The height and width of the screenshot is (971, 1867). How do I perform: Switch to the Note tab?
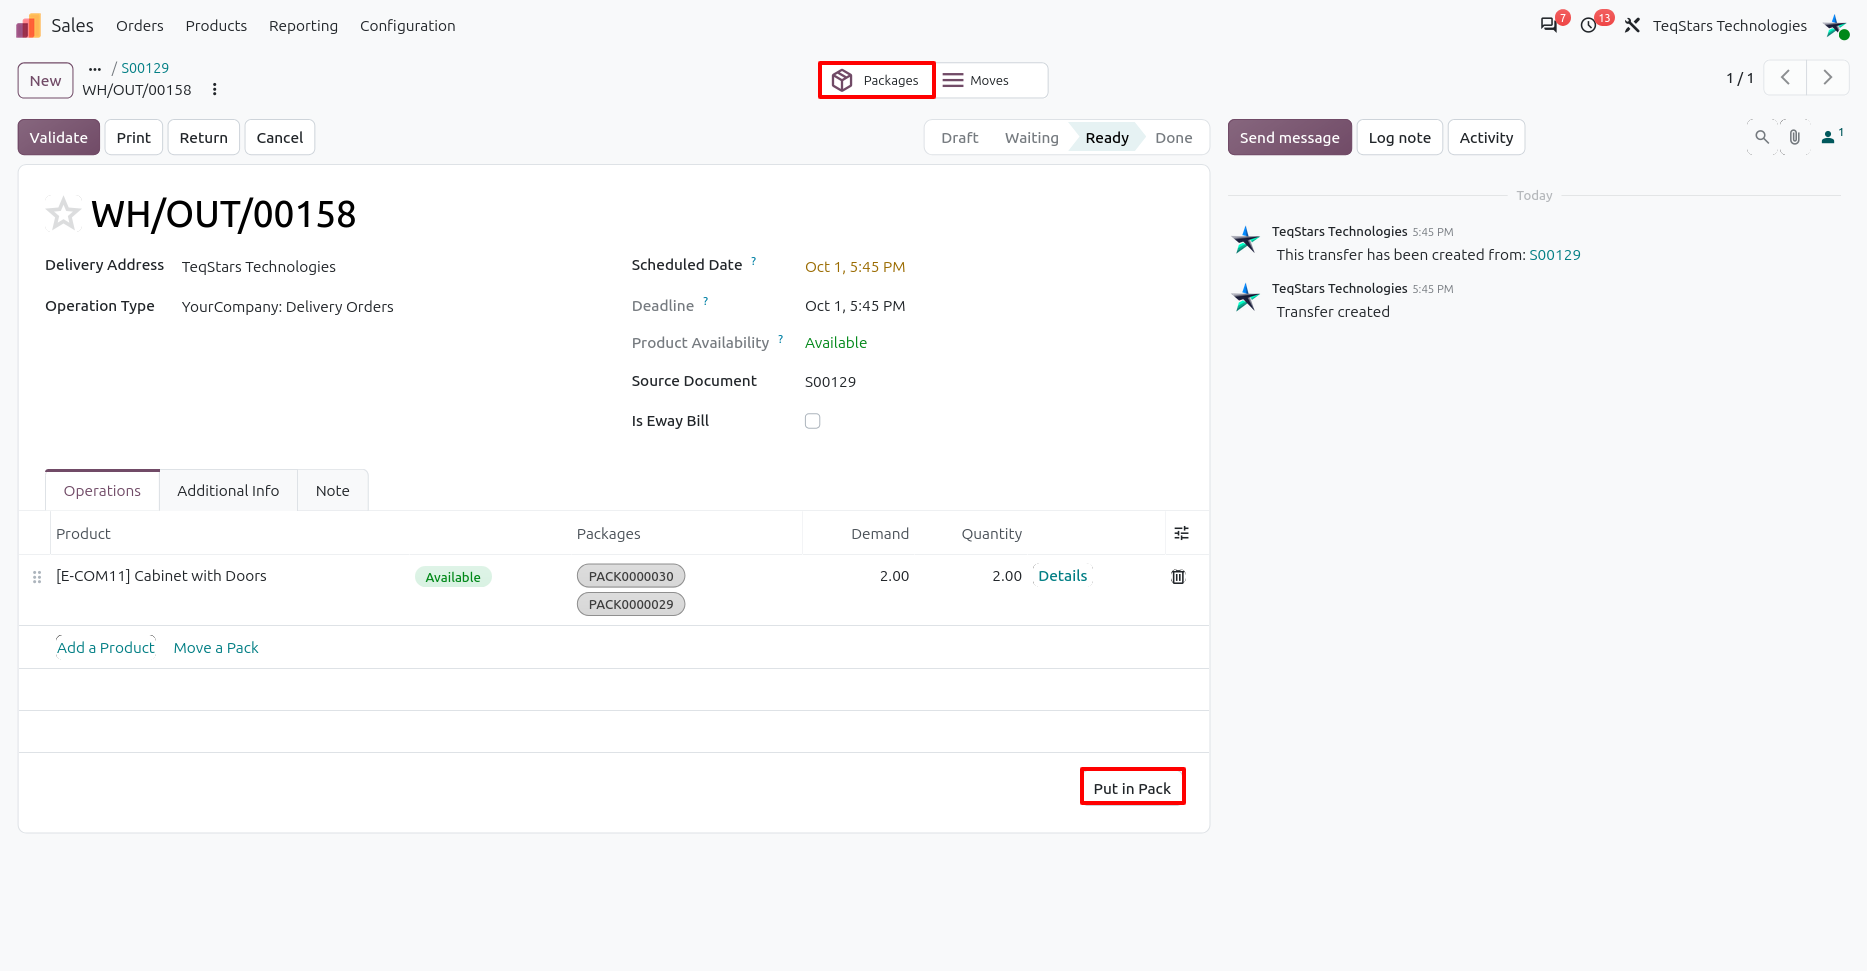click(333, 490)
